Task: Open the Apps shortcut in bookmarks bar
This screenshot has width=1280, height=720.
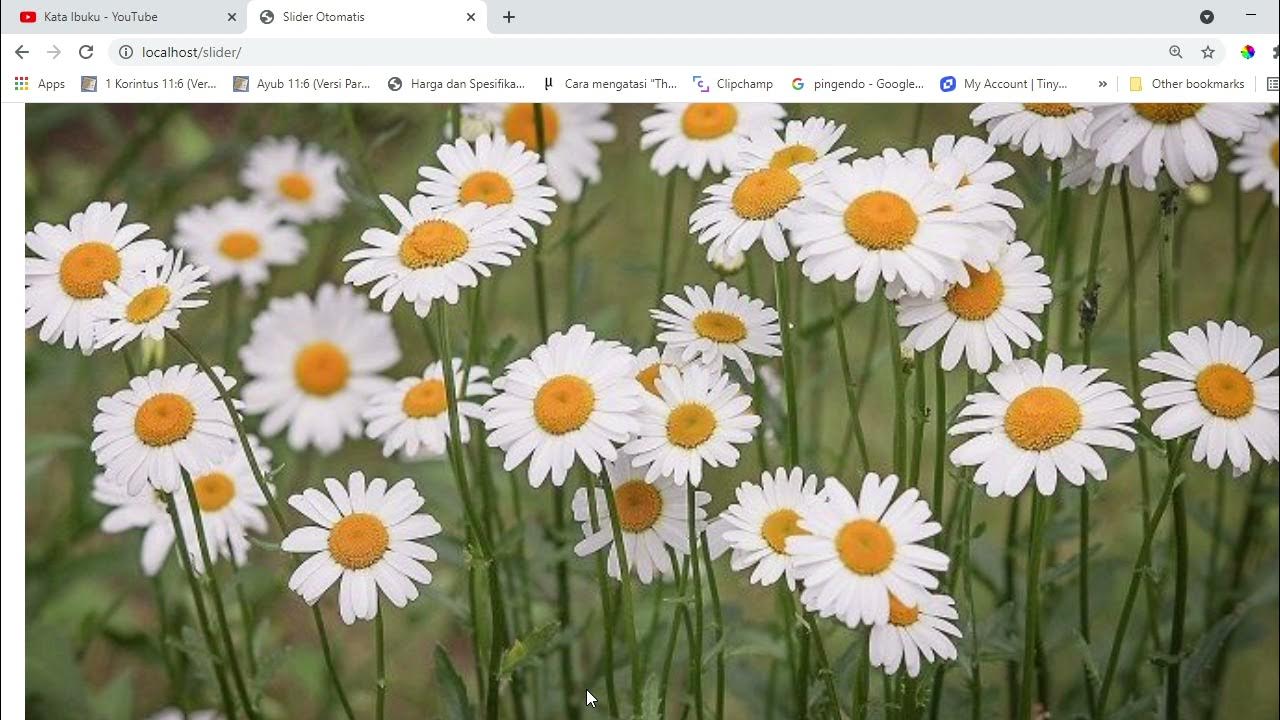Action: 40,84
